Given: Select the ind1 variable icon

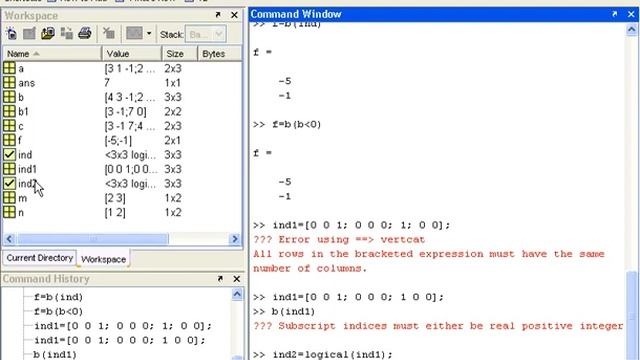Looking at the screenshot, I should pyautogui.click(x=9, y=169).
